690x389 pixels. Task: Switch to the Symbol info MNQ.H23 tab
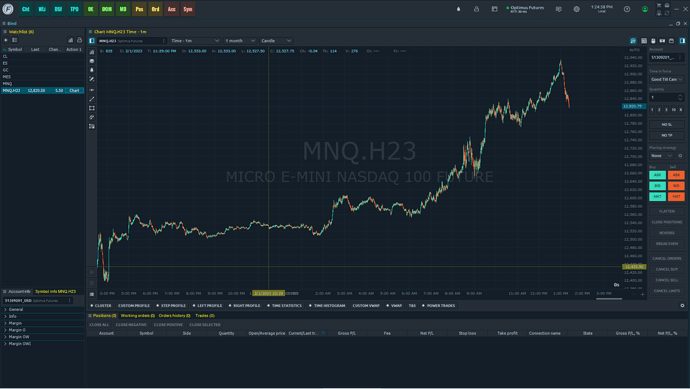(55, 291)
